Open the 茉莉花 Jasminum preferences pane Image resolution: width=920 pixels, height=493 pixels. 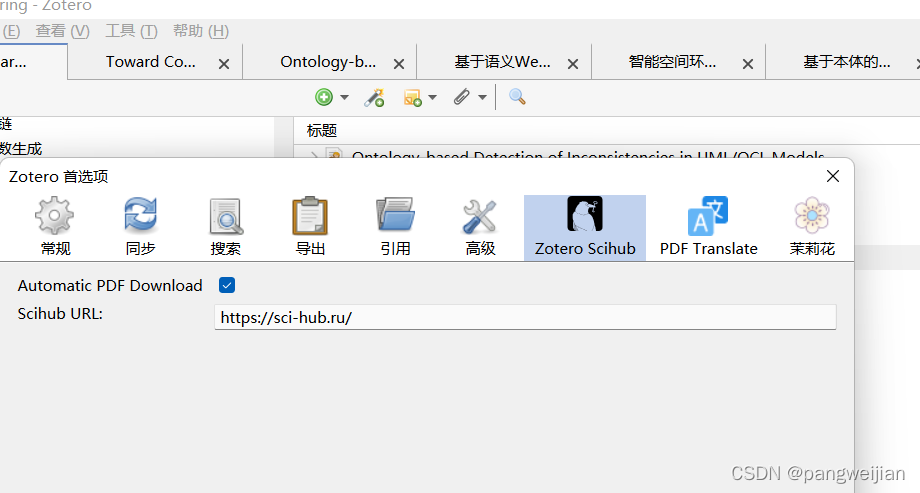(x=812, y=228)
